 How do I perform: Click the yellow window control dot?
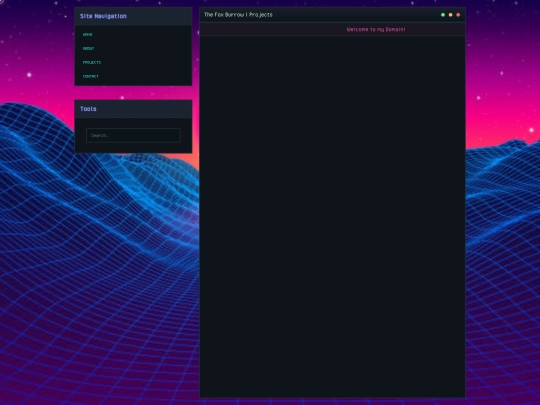(x=450, y=15)
